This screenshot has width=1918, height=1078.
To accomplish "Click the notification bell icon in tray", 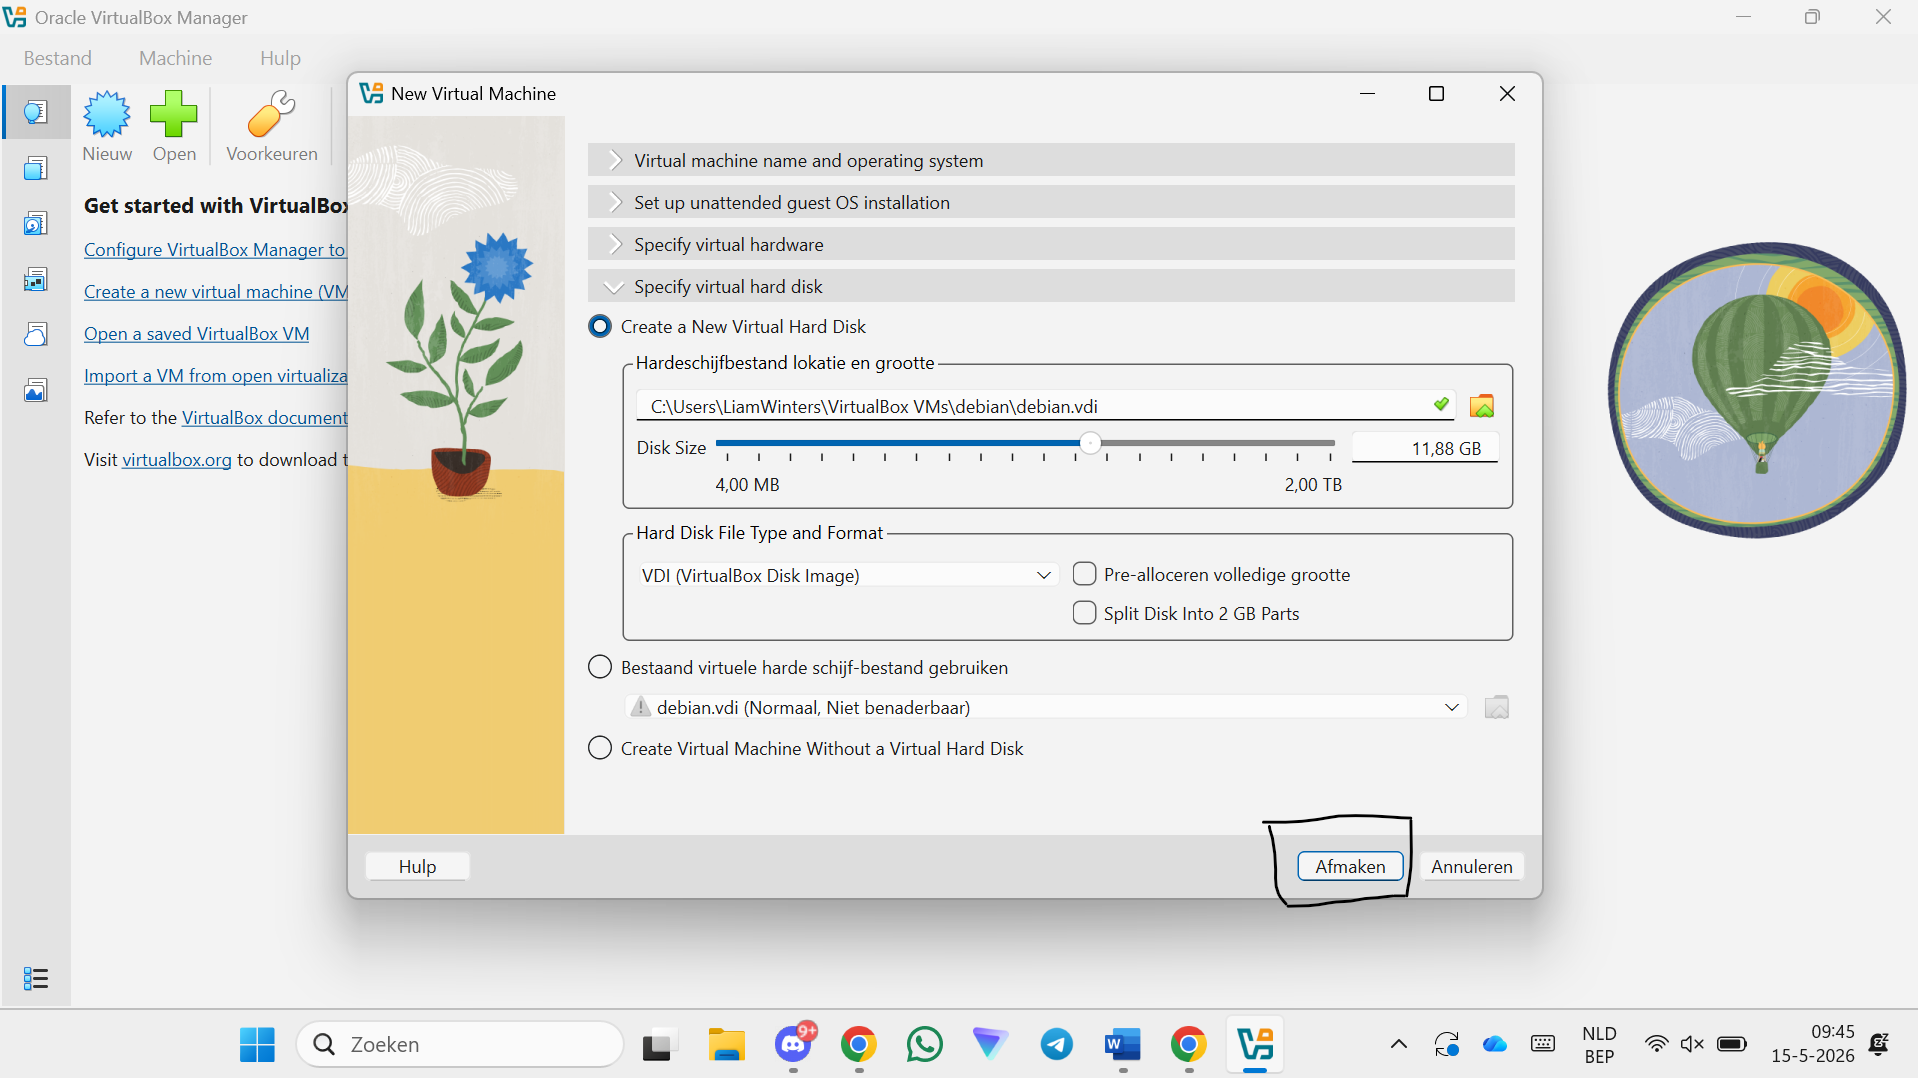I will coord(1879,1044).
